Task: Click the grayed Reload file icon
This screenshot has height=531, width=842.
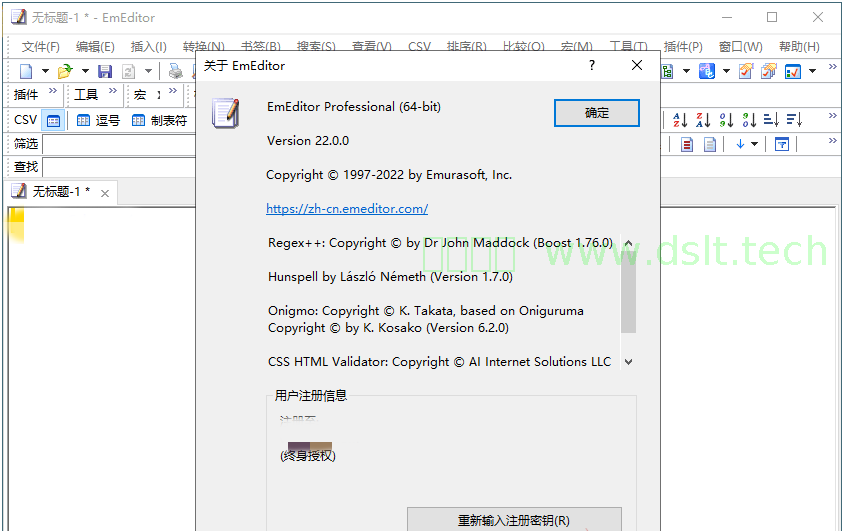Action: coord(128,71)
